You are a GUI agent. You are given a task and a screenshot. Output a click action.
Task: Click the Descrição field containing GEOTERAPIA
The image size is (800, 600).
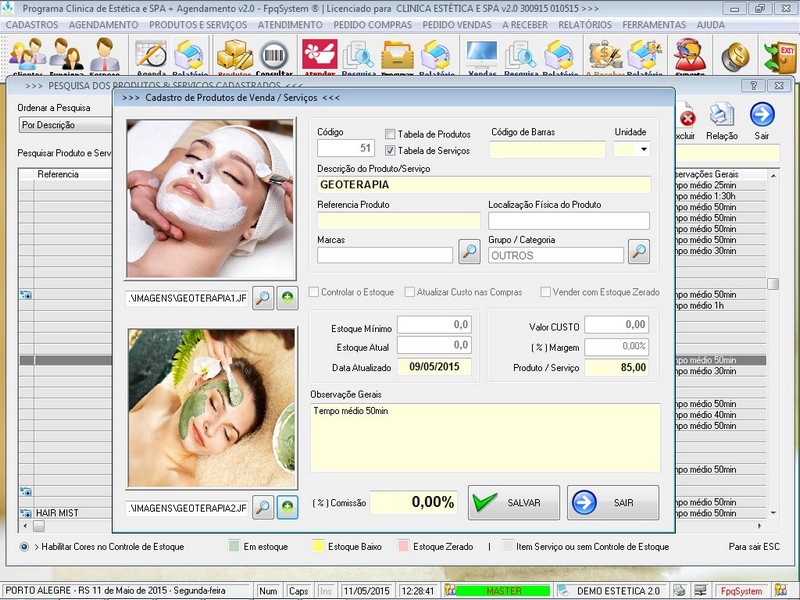[x=483, y=185]
